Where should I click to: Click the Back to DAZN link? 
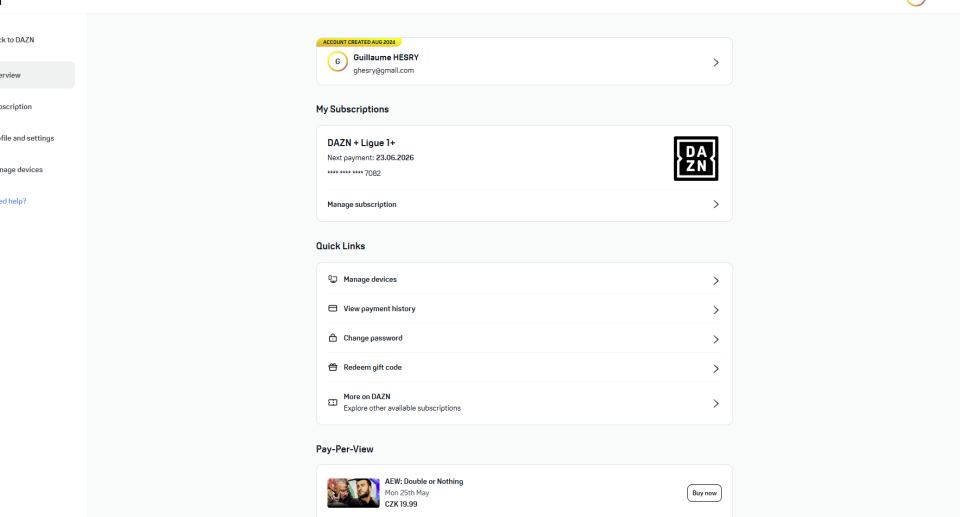17,40
